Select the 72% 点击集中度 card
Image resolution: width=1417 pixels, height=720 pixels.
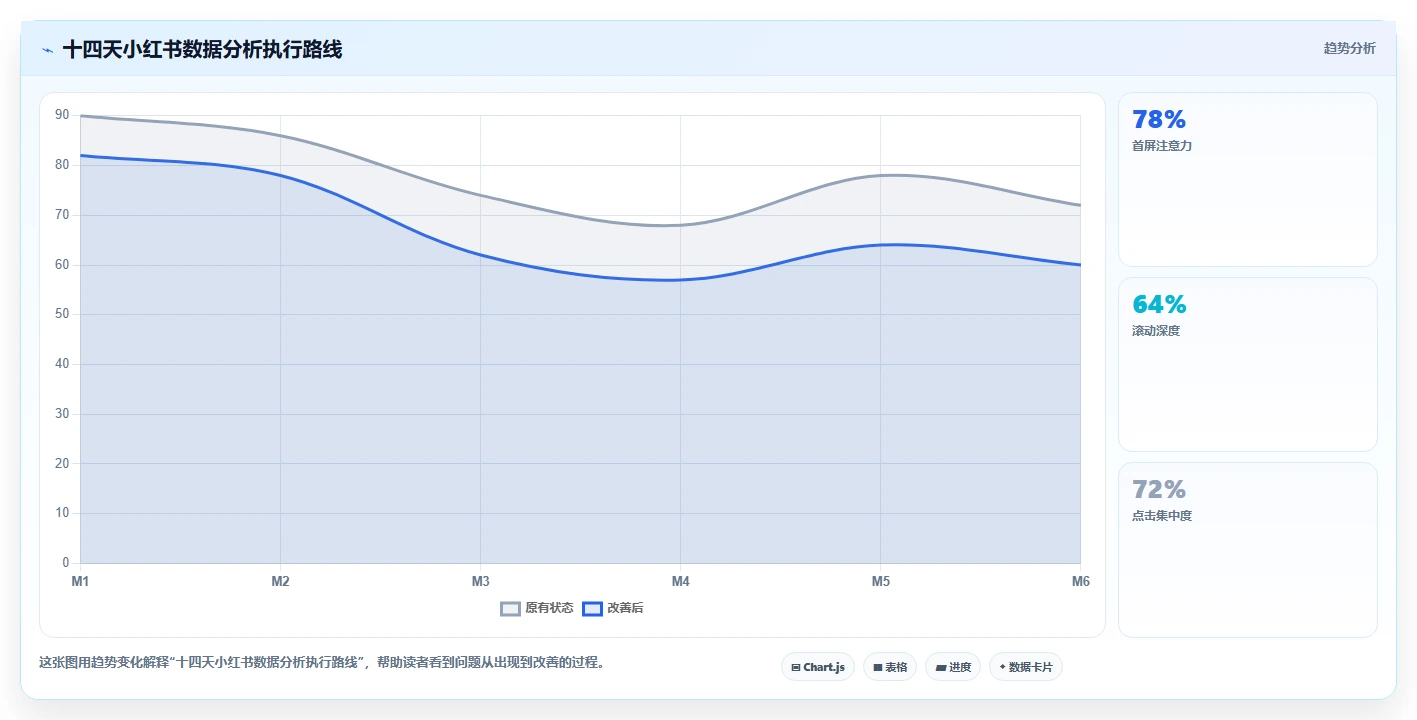point(1247,549)
